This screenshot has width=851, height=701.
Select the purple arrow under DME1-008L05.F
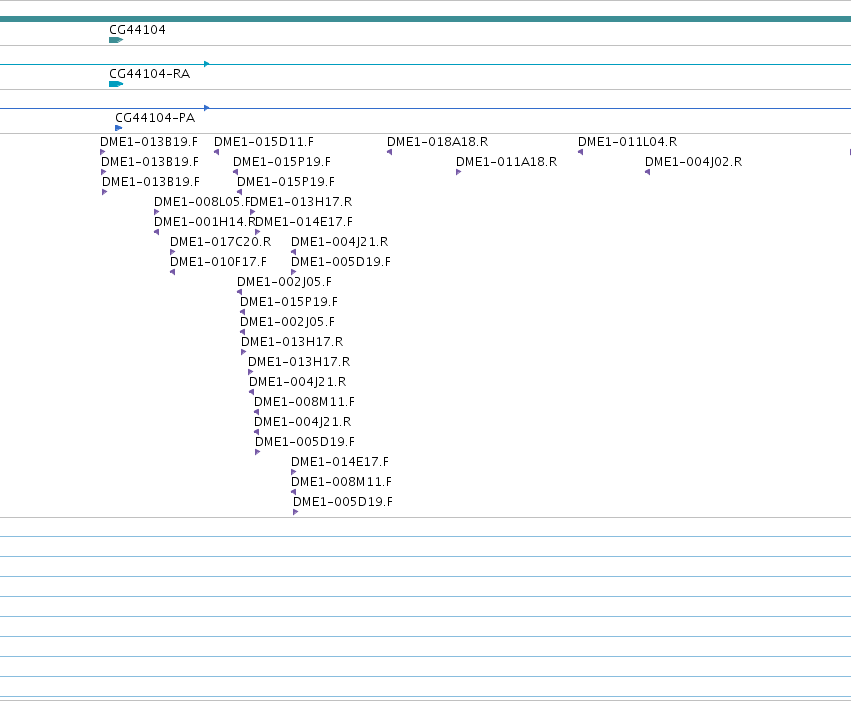[x=157, y=212]
